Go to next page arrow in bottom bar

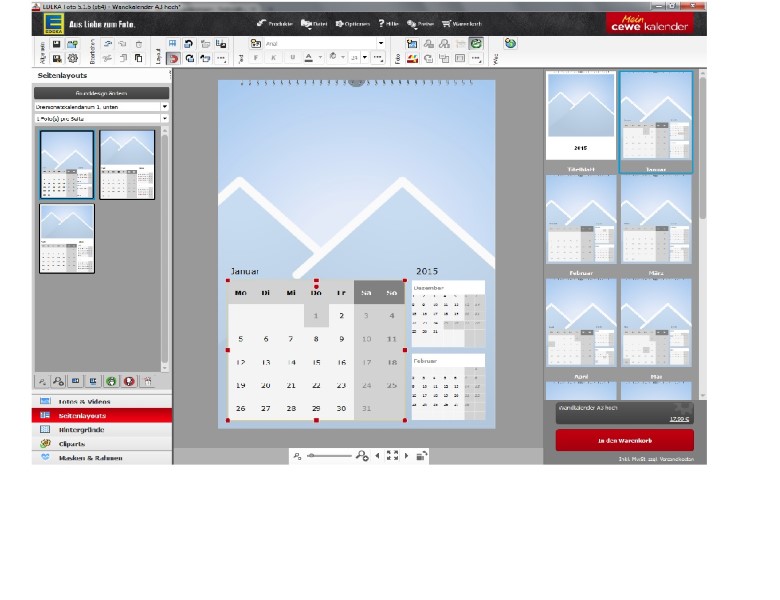(406, 456)
